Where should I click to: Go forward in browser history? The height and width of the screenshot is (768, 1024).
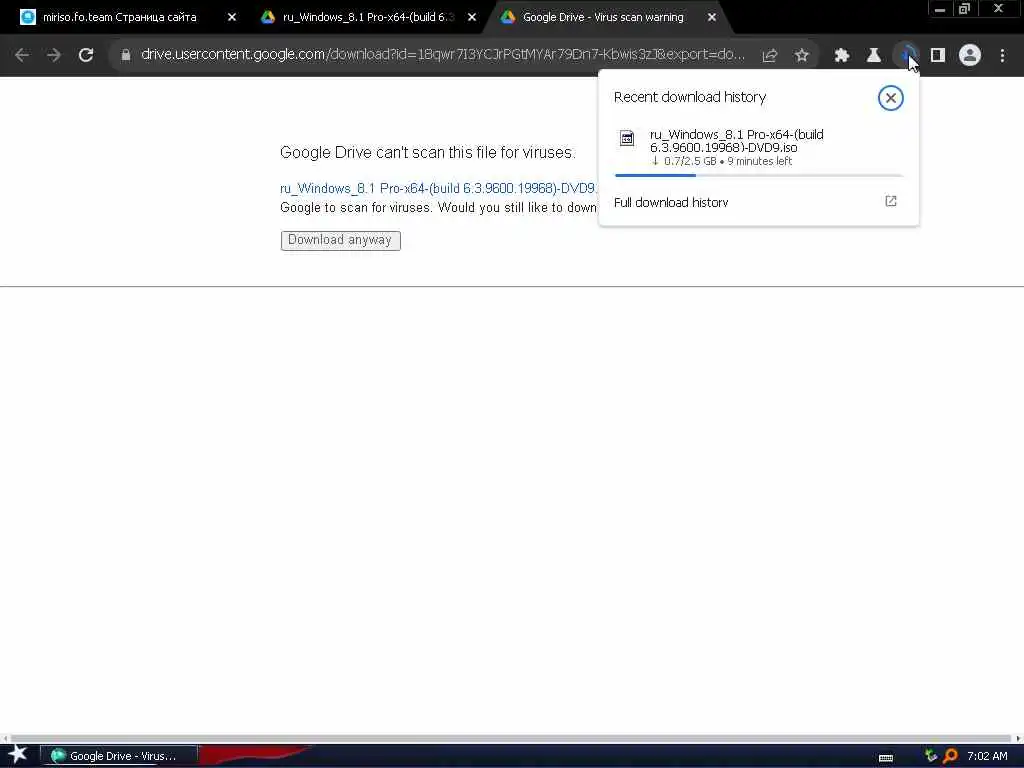pyautogui.click(x=54, y=55)
